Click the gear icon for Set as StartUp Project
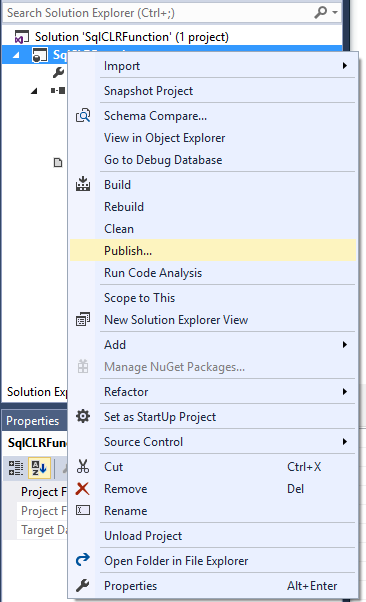This screenshot has height=602, width=366. click(x=83, y=416)
